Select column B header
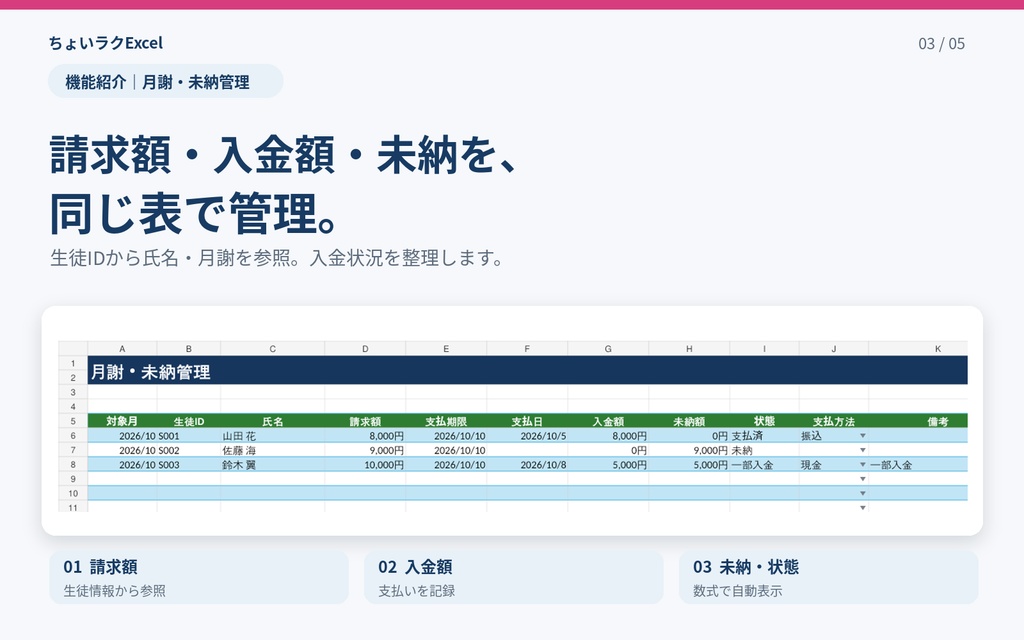 pyautogui.click(x=189, y=349)
